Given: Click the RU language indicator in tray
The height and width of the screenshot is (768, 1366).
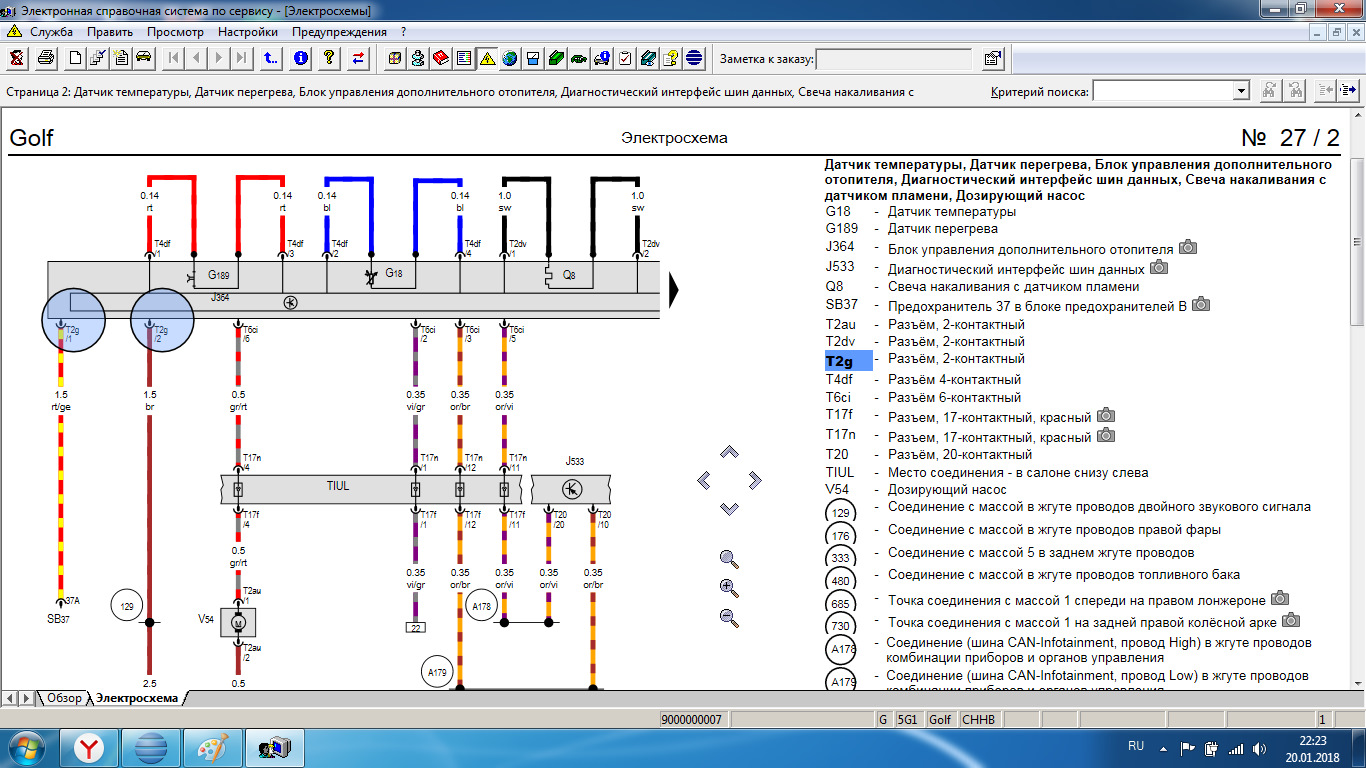Looking at the screenshot, I should (1136, 746).
